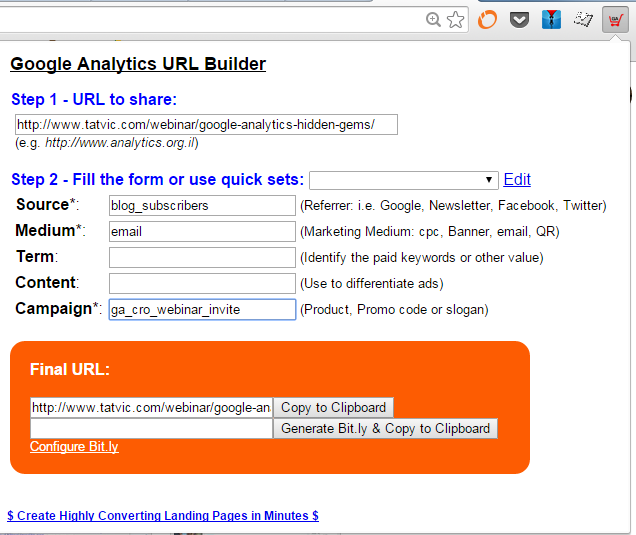Click the Edit quick sets link
The image size is (636, 535).
(x=517, y=179)
